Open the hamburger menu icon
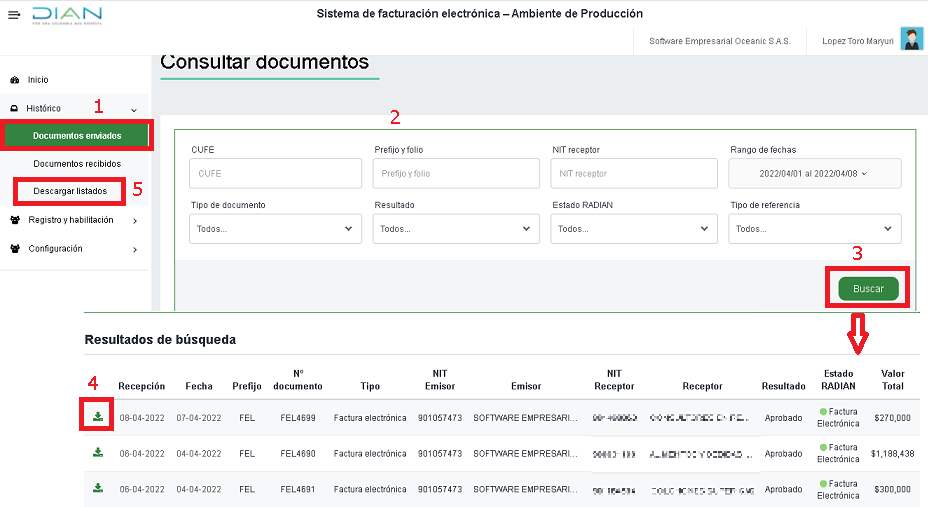This screenshot has height=507, width=928. click(x=13, y=16)
